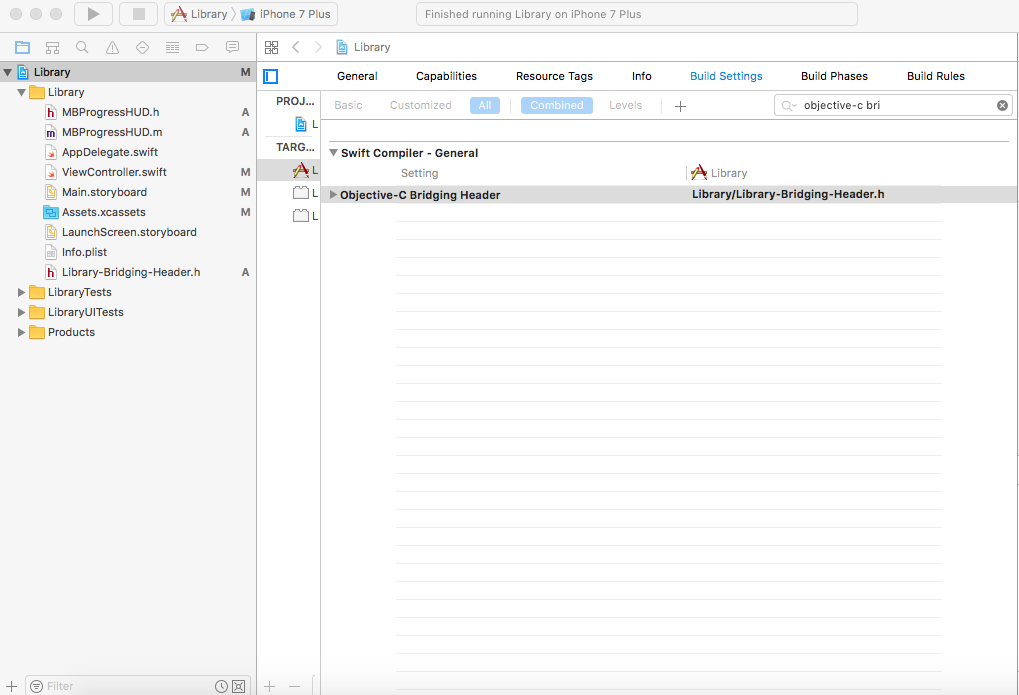Select the Basic settings filter
Screen dimensions: 1019x695
(x=348, y=104)
